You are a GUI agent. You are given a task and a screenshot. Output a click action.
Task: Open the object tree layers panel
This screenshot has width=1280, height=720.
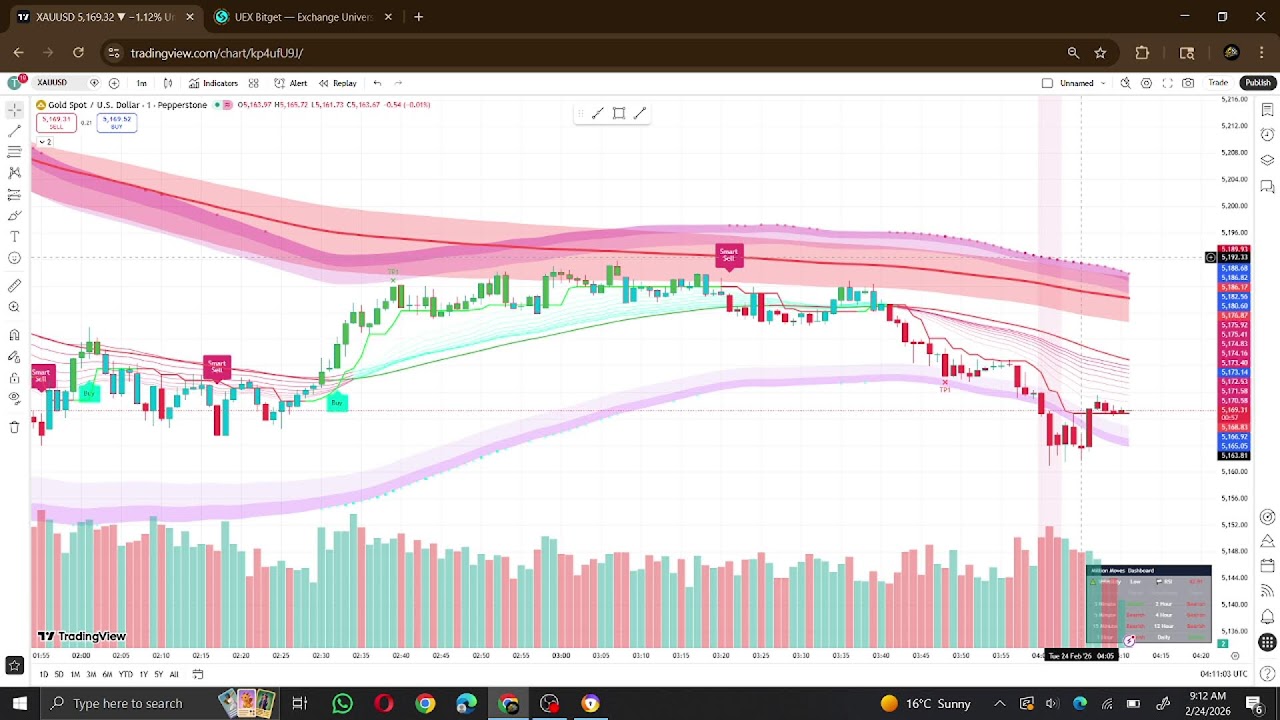[1267, 161]
